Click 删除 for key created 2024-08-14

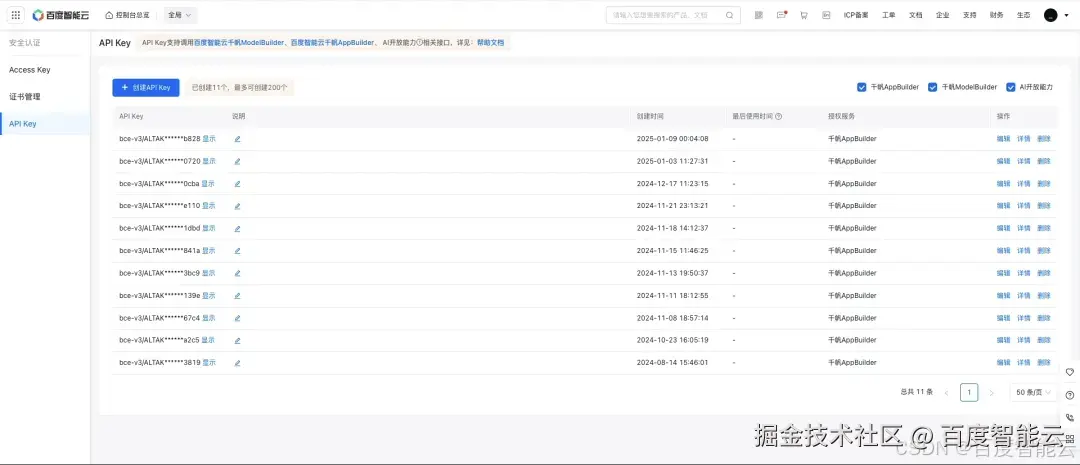tap(1044, 362)
